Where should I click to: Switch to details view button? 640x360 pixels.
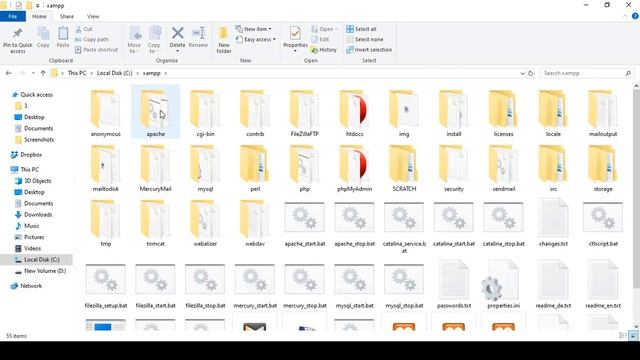pos(623,336)
